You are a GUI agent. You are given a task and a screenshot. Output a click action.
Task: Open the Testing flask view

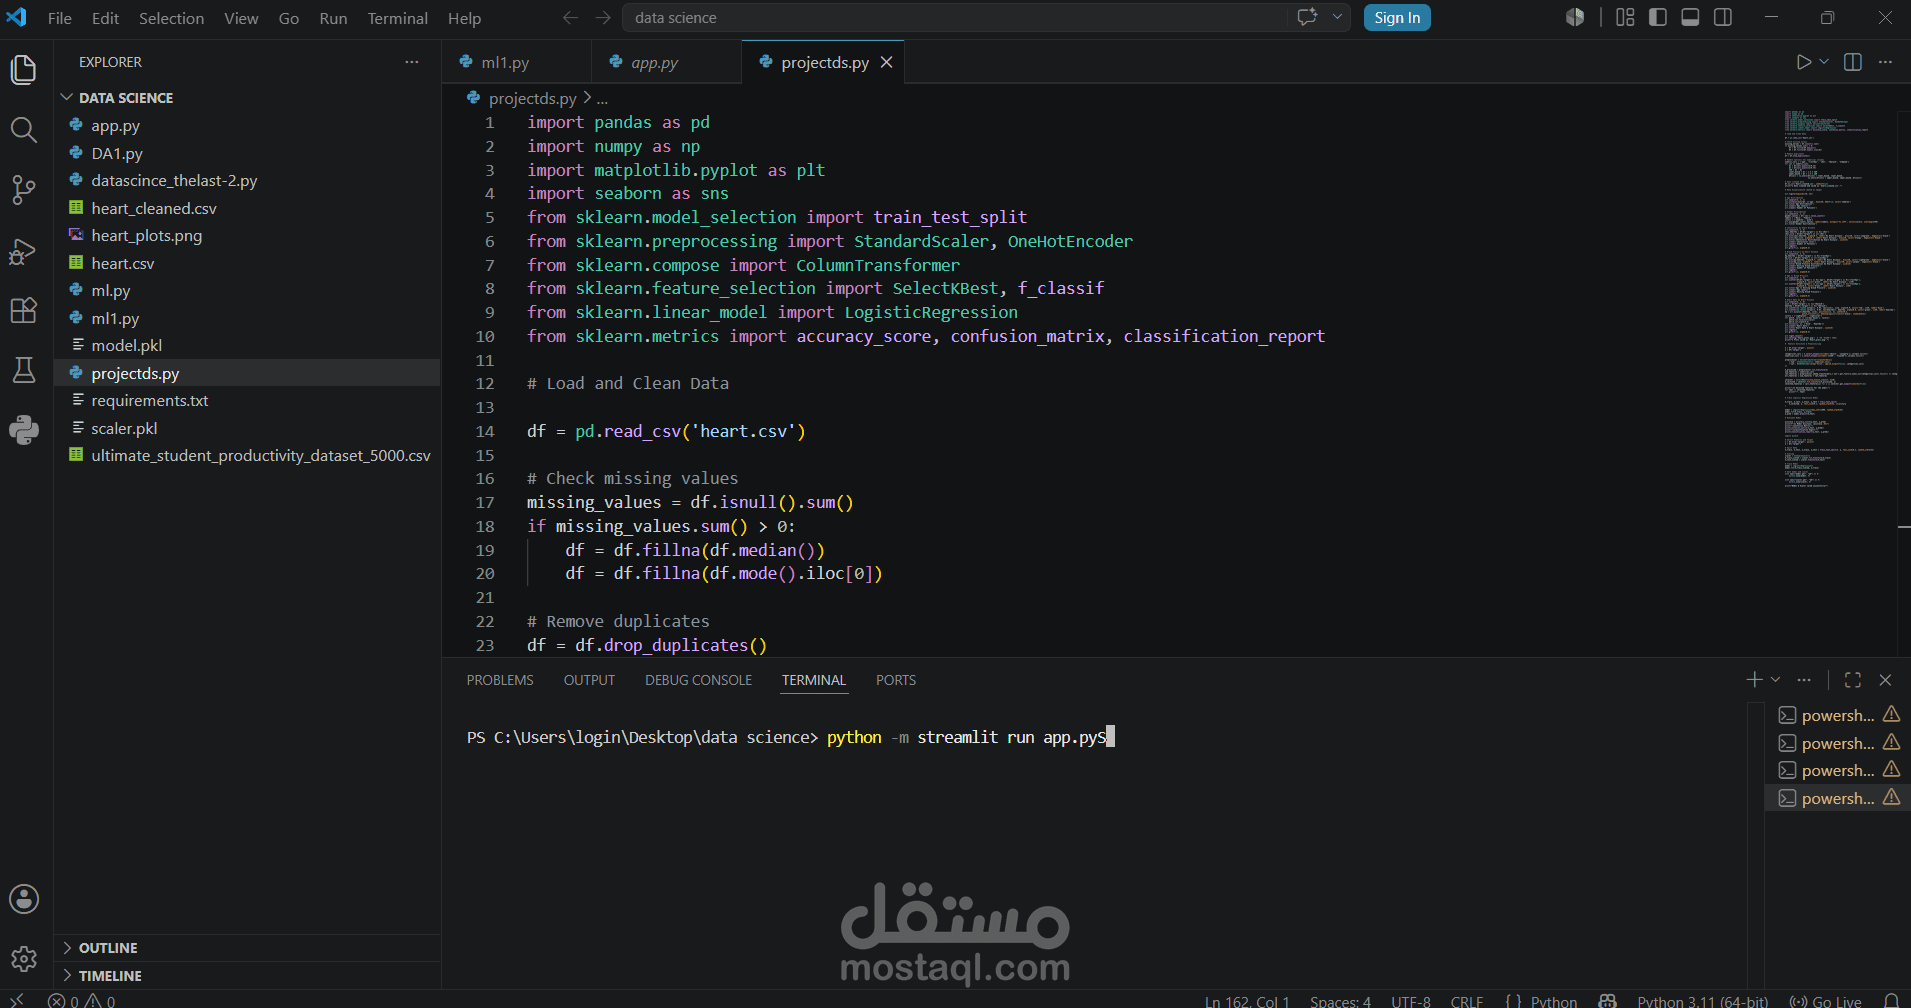[x=24, y=370]
